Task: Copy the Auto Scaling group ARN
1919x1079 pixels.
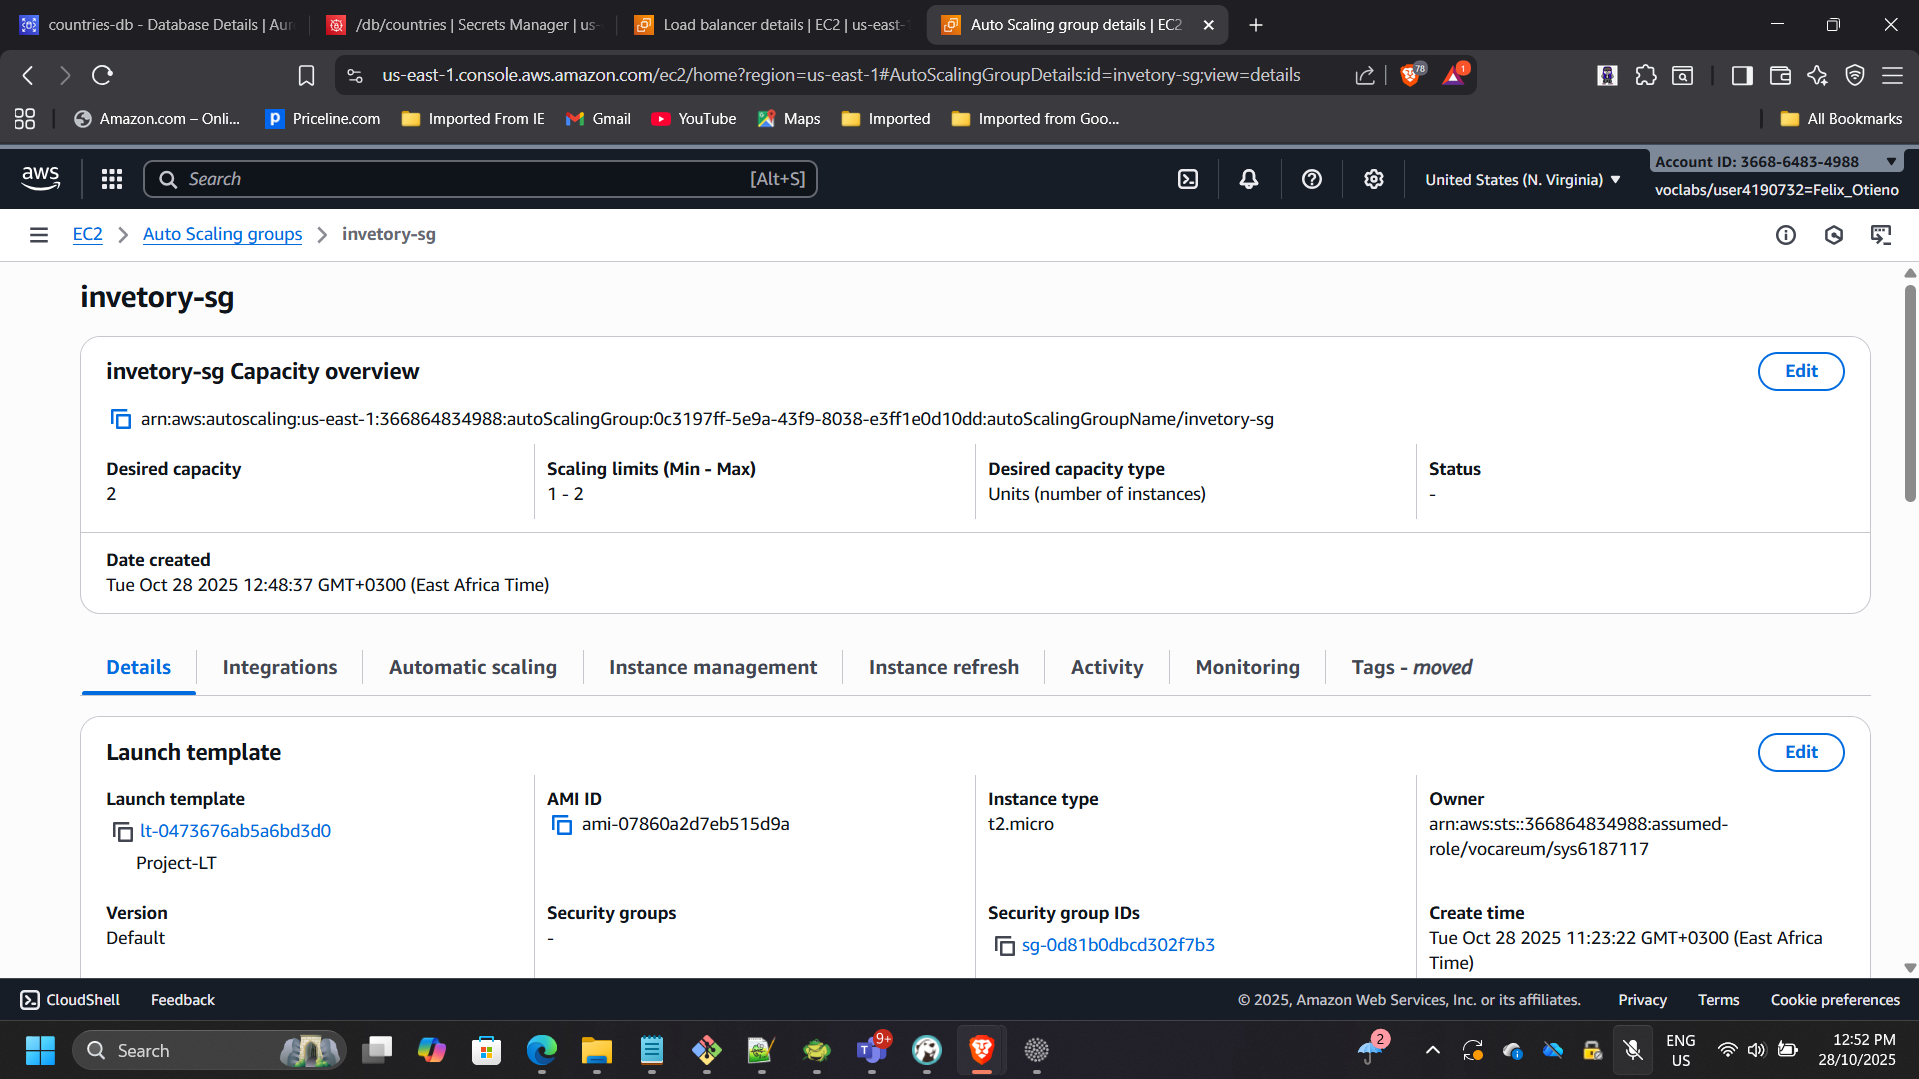Action: (x=120, y=419)
